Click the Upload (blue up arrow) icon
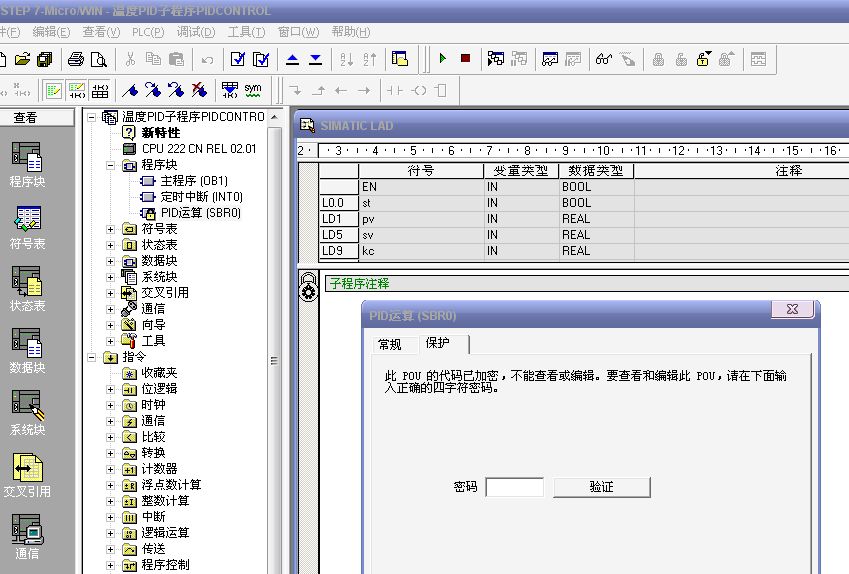Viewport: 849px width, 574px height. pyautogui.click(x=292, y=59)
